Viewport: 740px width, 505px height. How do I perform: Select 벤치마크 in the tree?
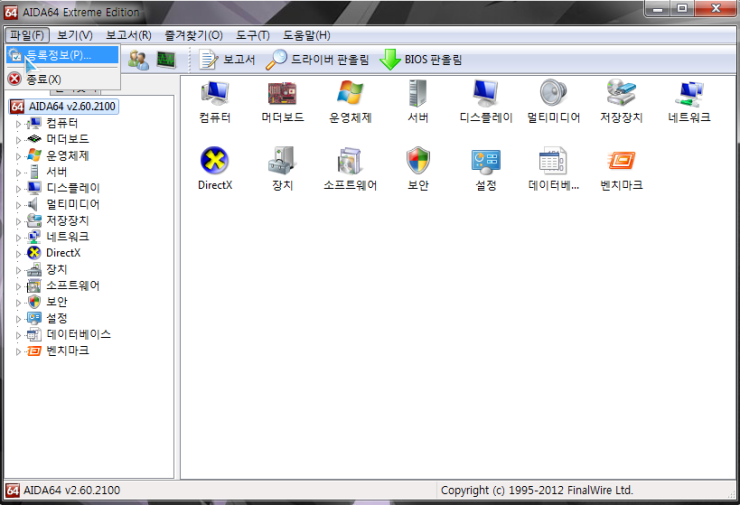click(x=67, y=351)
